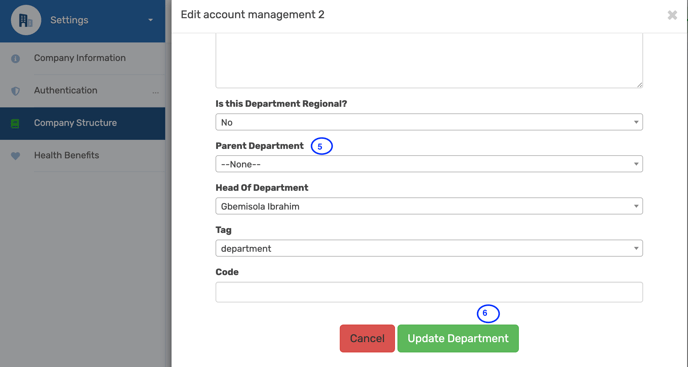Screen dimensions: 688x367
Task: Click the 'Head Of Department' label
Action: click(x=262, y=187)
